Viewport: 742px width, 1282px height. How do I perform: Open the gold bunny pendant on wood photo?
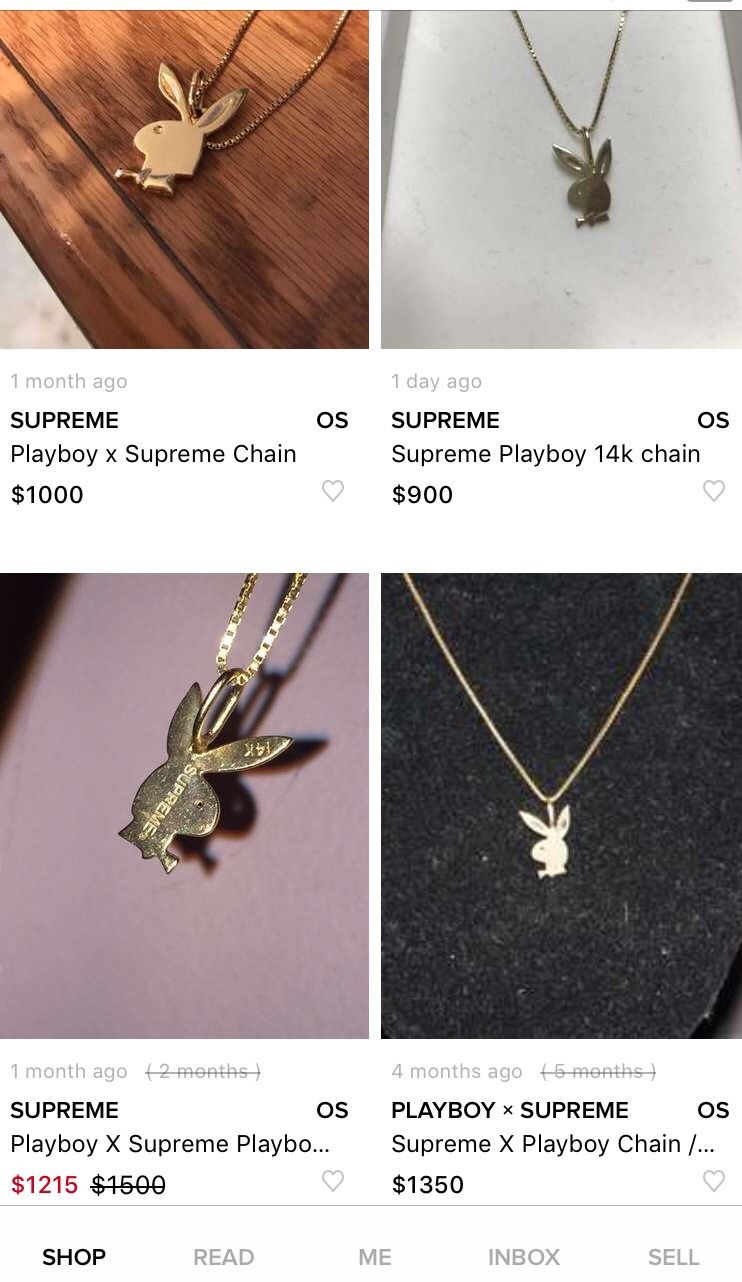point(184,179)
